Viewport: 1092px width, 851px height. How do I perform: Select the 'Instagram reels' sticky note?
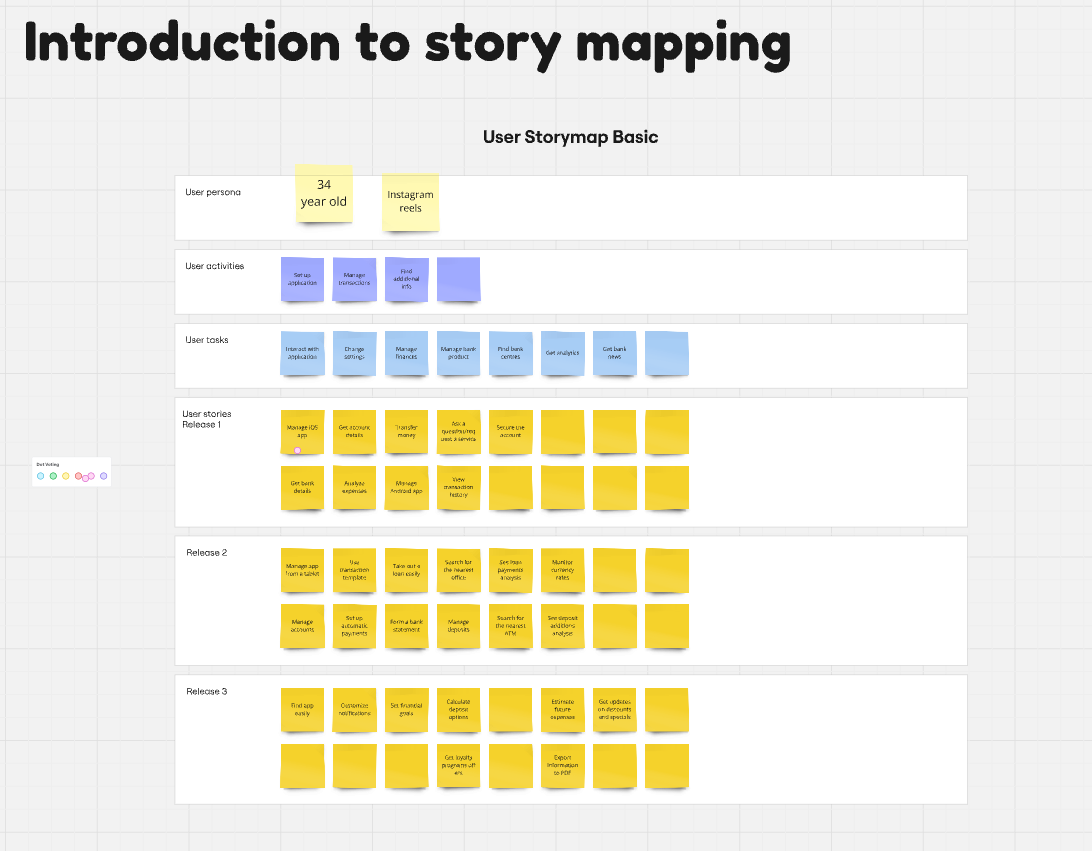point(410,202)
